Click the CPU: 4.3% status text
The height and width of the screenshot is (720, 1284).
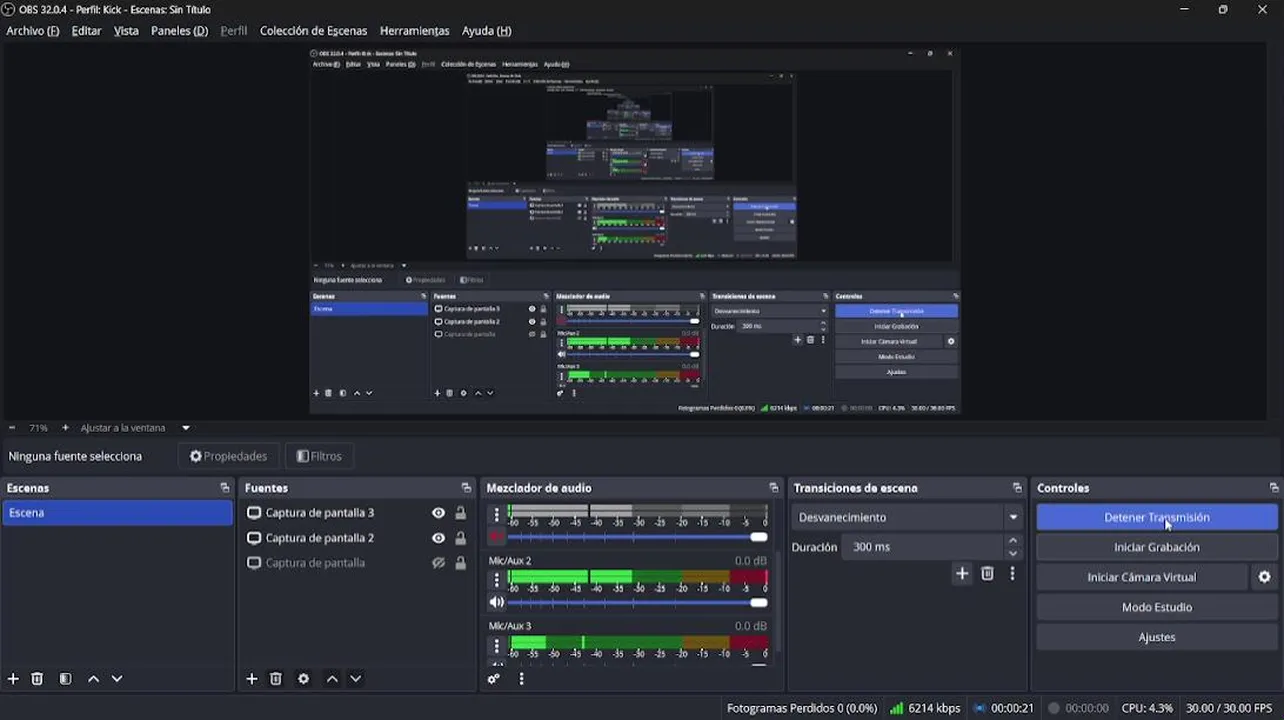[x=1147, y=708]
